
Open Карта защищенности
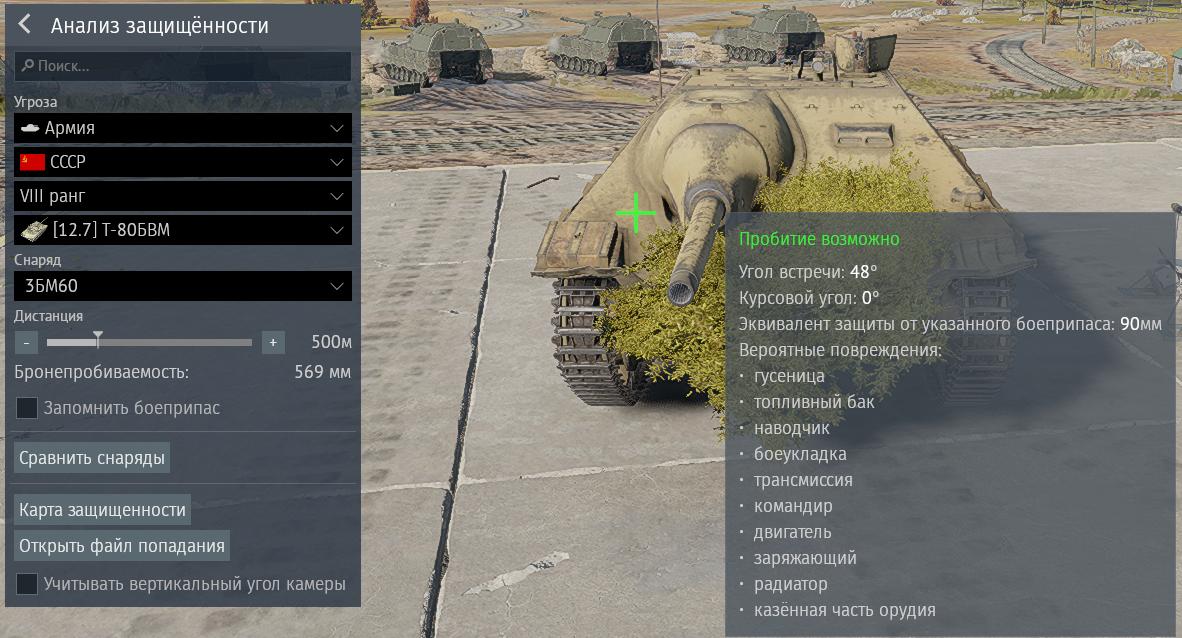pos(103,510)
